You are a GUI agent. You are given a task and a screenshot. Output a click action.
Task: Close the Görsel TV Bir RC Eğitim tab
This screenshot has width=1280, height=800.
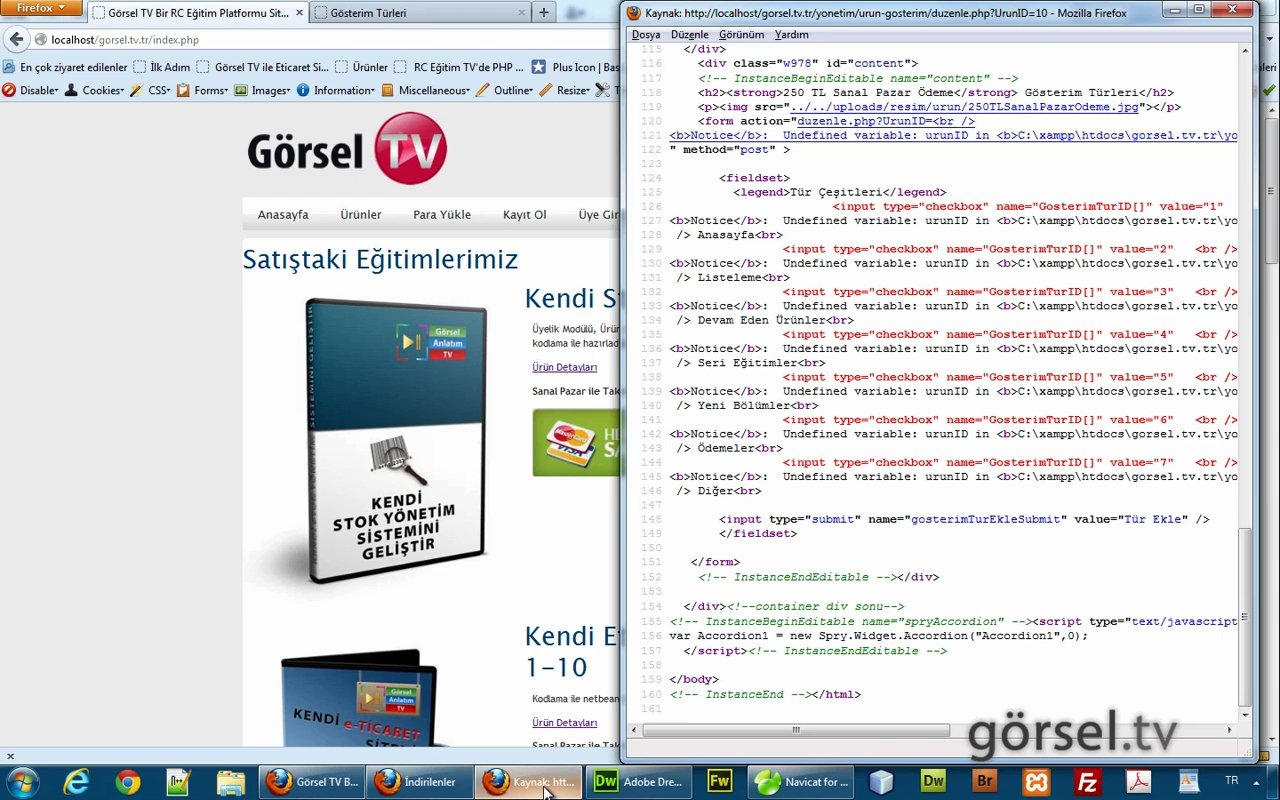[x=299, y=13]
